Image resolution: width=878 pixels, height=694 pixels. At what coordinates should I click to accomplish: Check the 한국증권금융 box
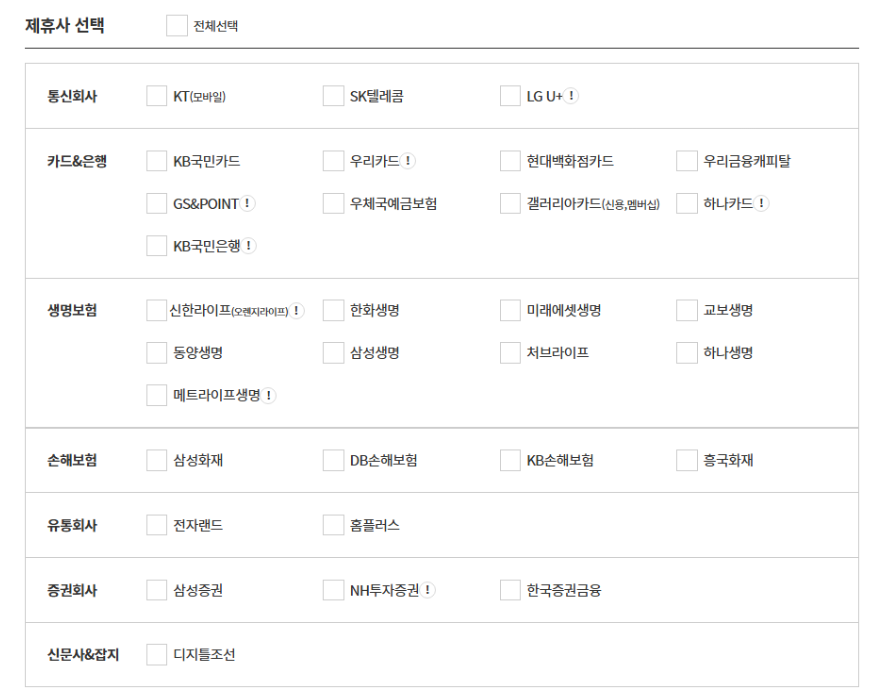(510, 590)
